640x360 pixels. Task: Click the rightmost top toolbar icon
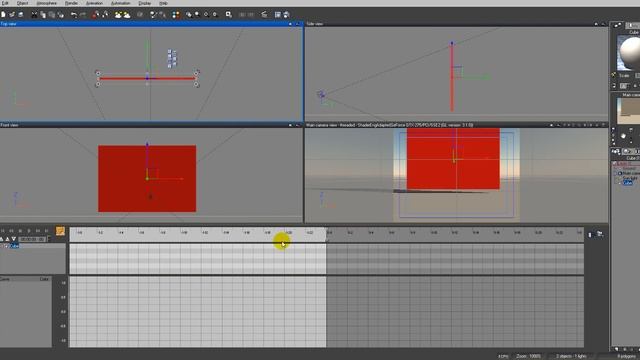287,15
